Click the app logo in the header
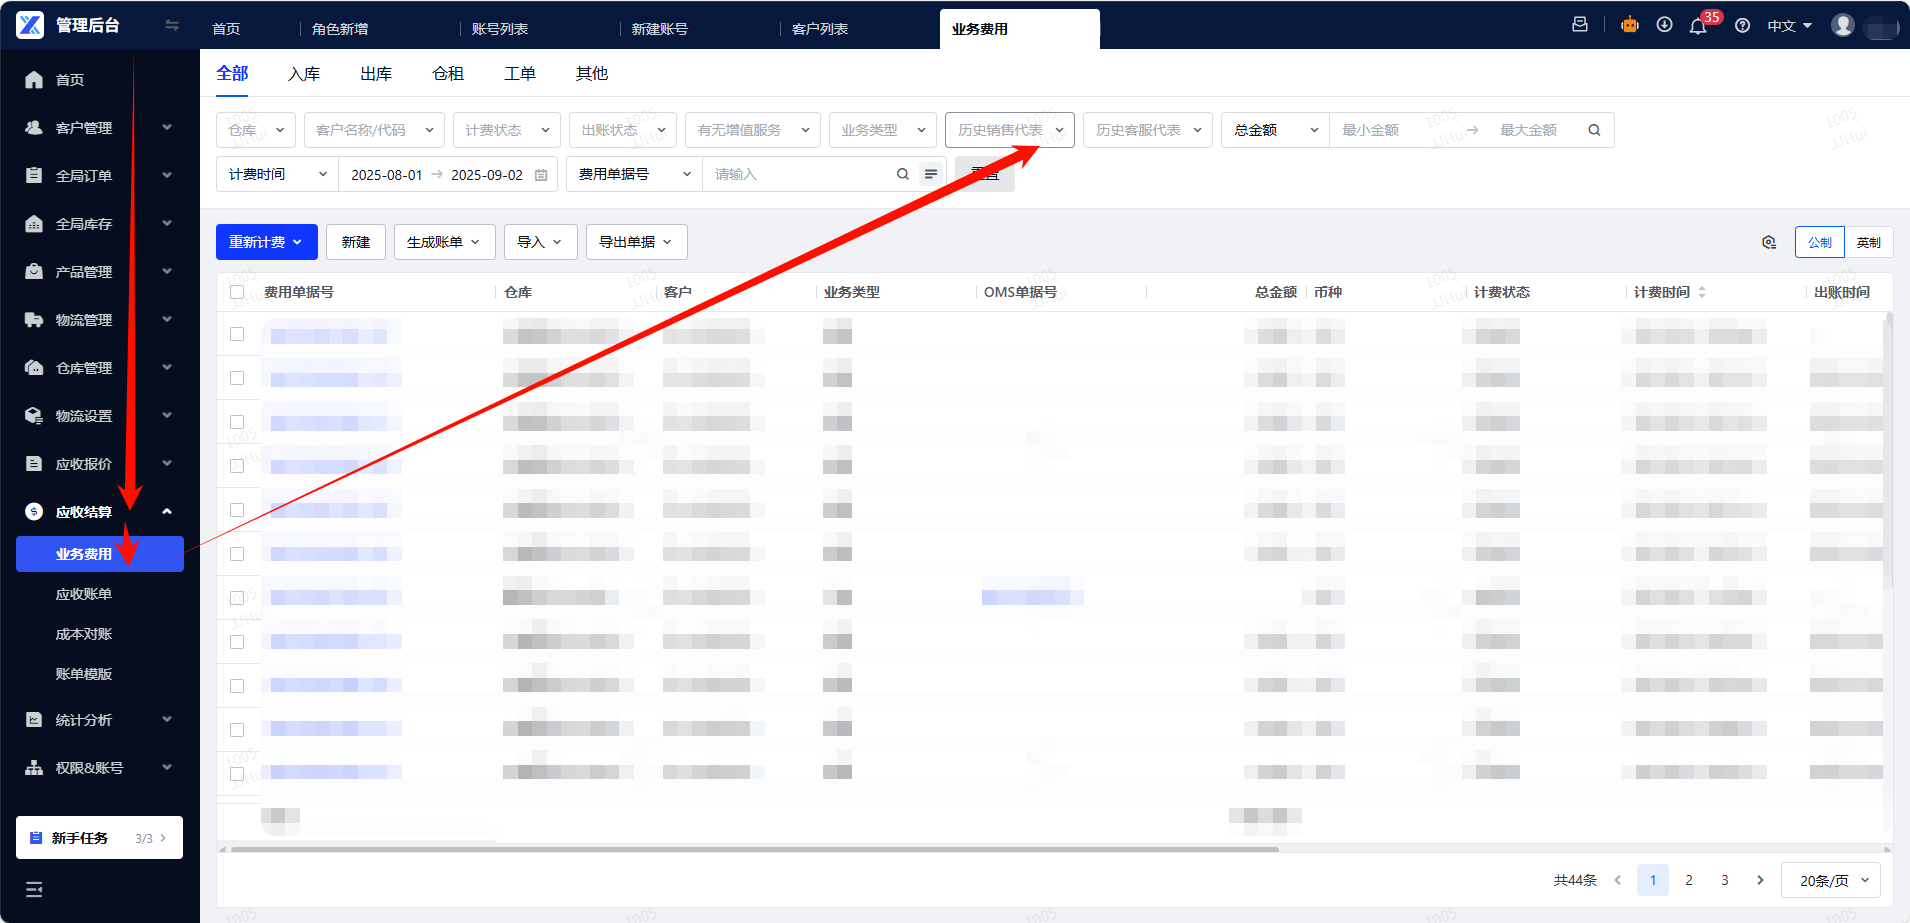The image size is (1910, 923). pos(30,25)
